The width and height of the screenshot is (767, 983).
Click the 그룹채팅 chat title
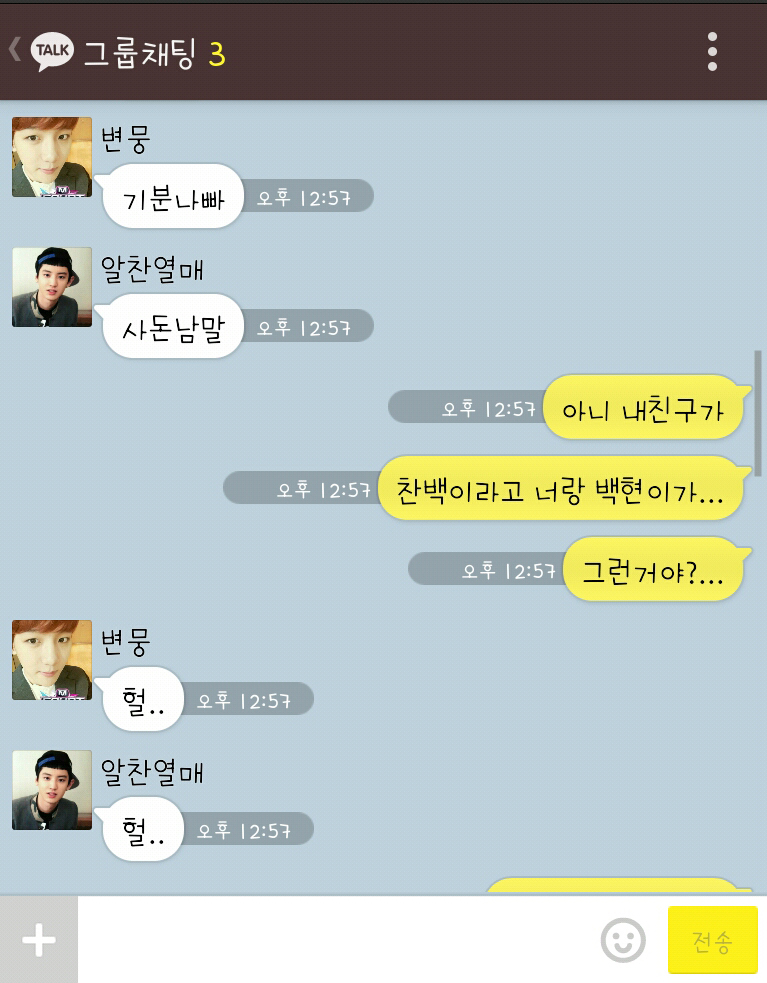(140, 53)
